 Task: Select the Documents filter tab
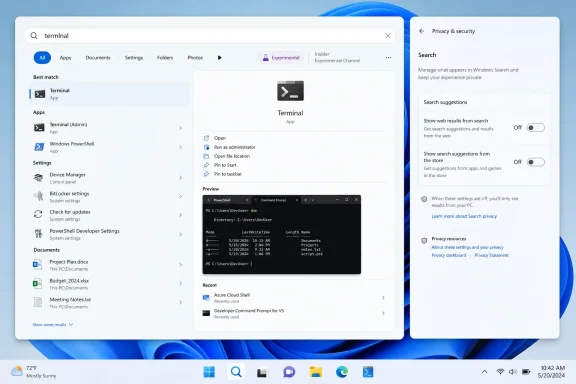(x=98, y=58)
